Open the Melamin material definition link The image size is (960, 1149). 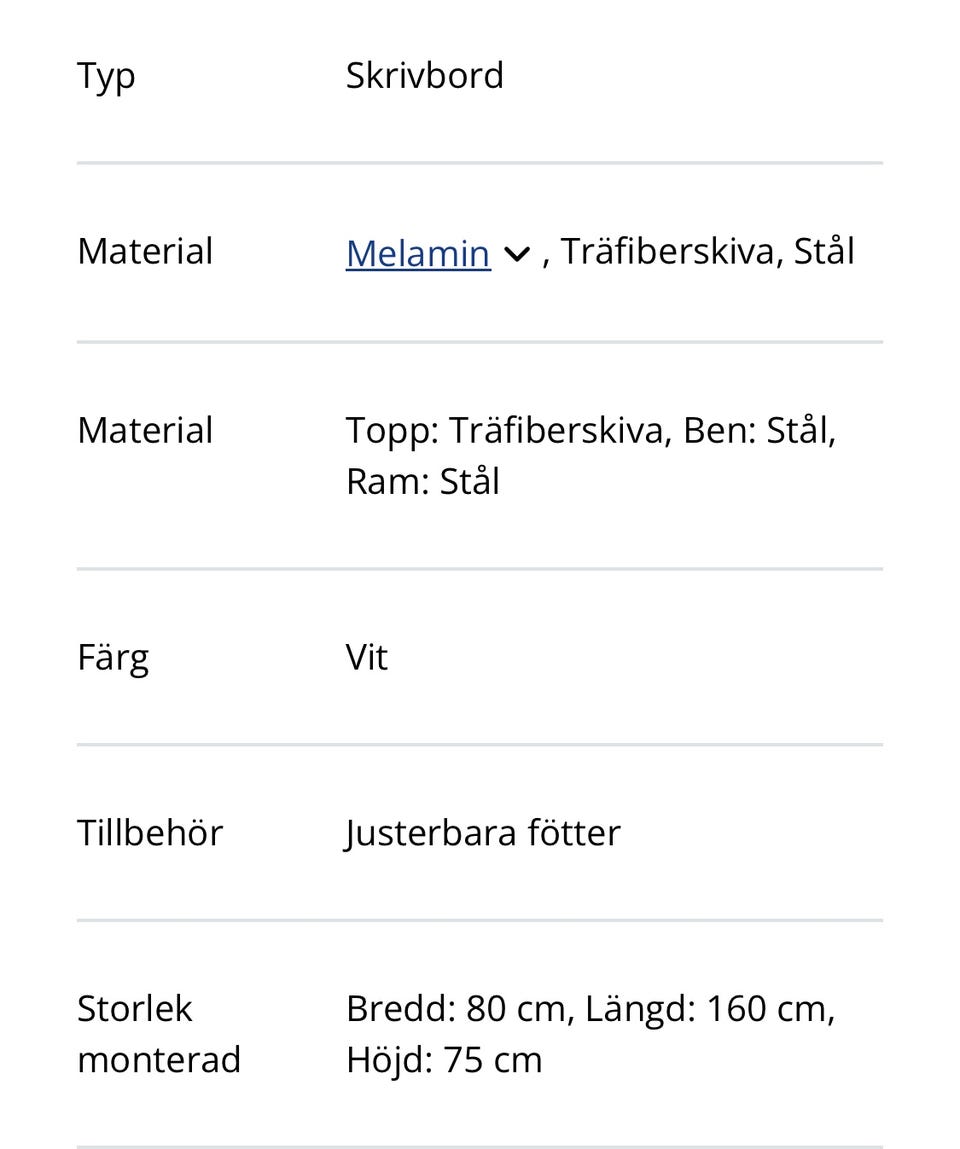tap(417, 253)
